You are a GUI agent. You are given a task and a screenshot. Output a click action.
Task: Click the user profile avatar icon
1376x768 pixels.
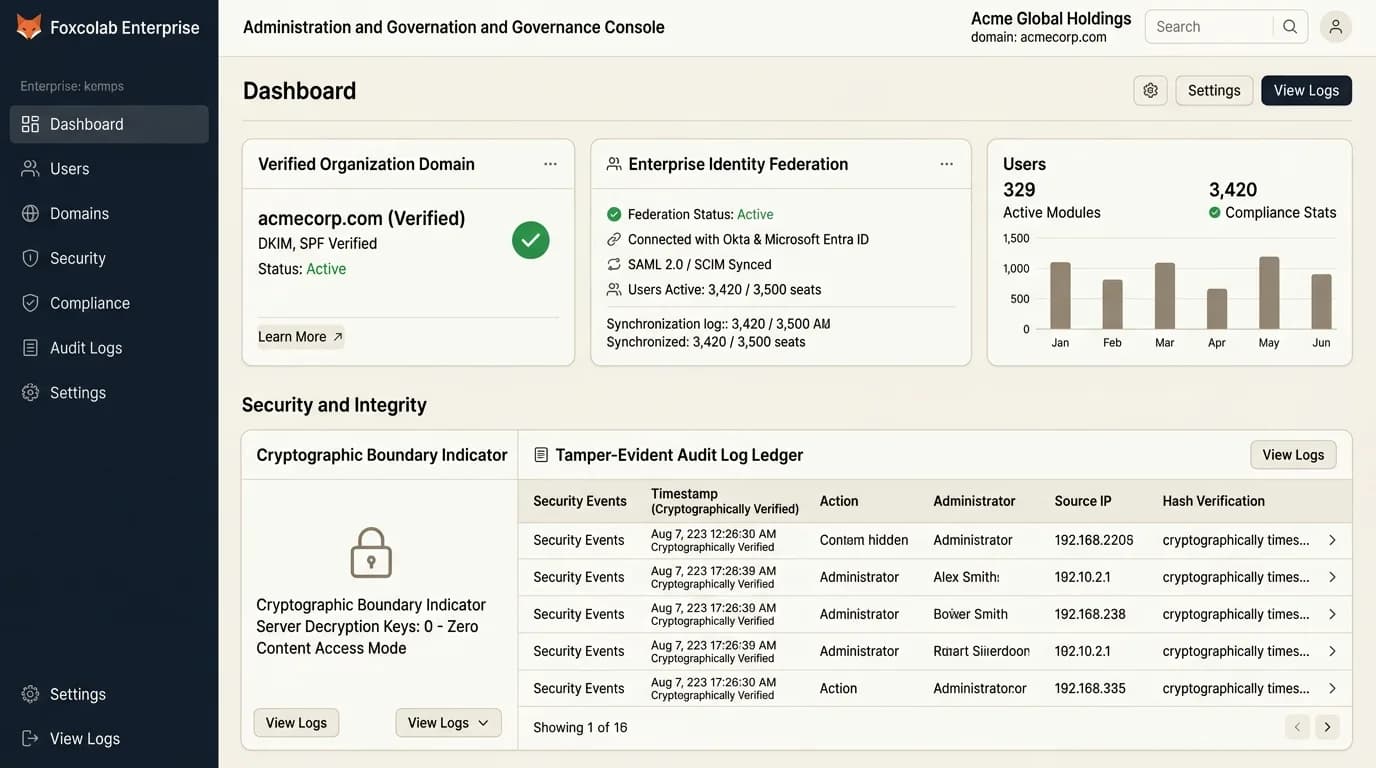click(x=1335, y=27)
